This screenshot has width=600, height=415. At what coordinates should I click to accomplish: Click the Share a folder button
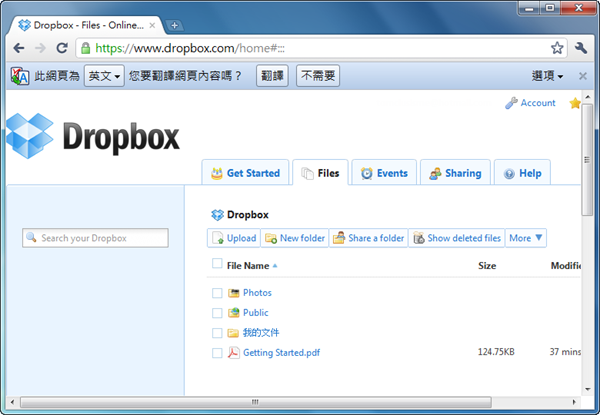click(368, 238)
